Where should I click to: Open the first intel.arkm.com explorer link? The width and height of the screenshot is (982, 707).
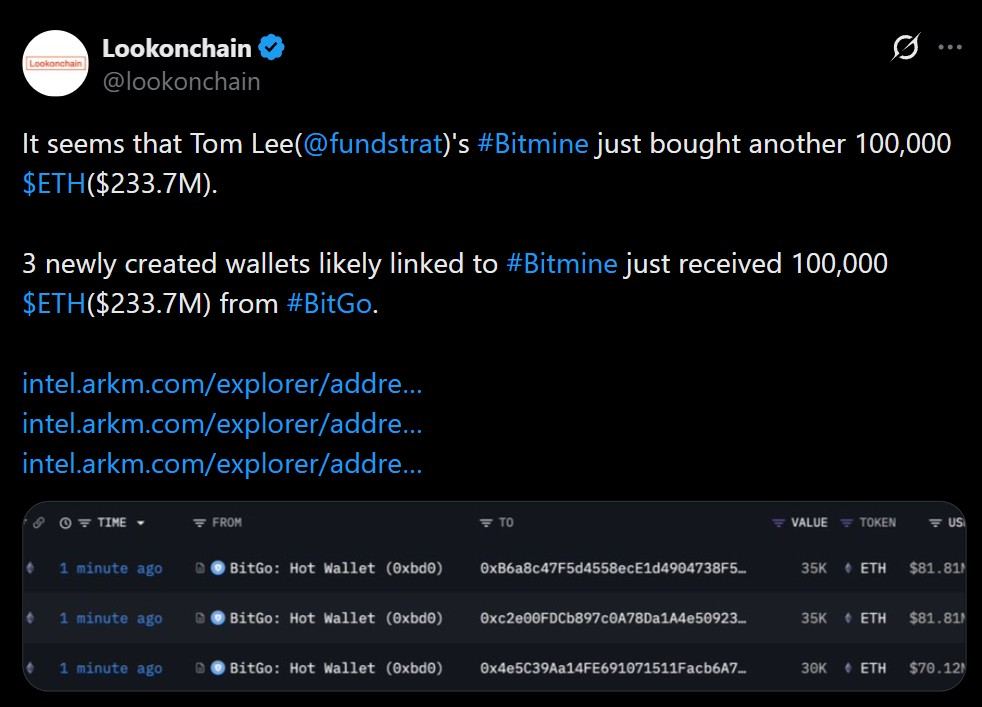point(222,383)
